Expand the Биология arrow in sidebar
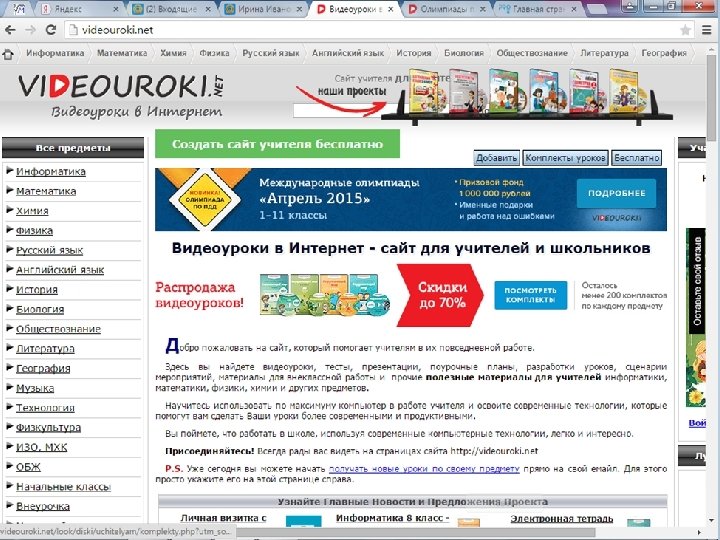The height and width of the screenshot is (540, 720). pos(10,309)
